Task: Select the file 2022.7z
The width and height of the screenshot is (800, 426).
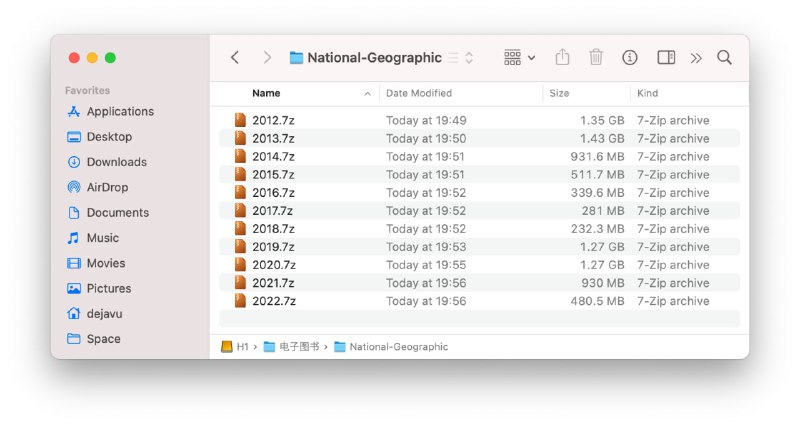Action: 480,302
